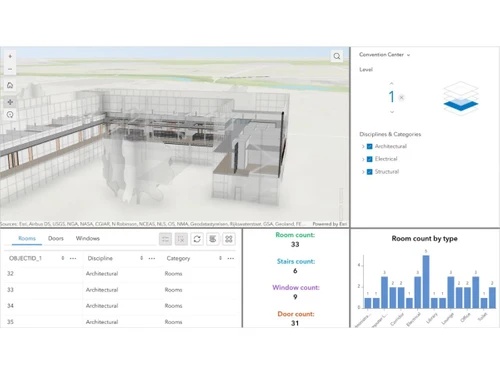
Task: Uncheck the Architectural checkbox
Action: point(369,146)
